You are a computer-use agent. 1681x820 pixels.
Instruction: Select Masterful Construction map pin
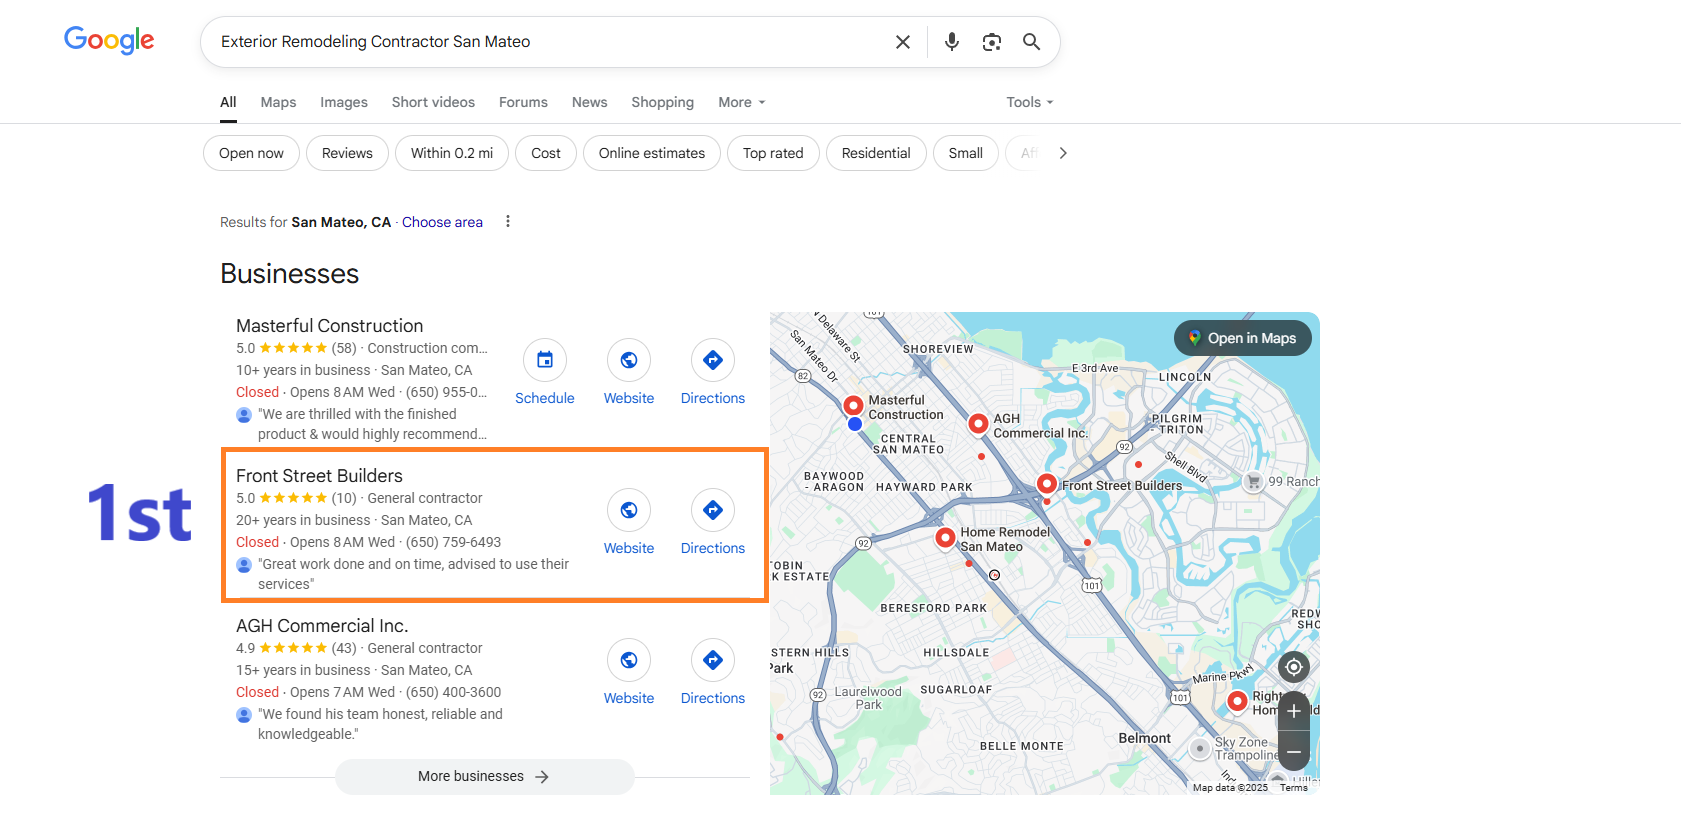pos(853,406)
